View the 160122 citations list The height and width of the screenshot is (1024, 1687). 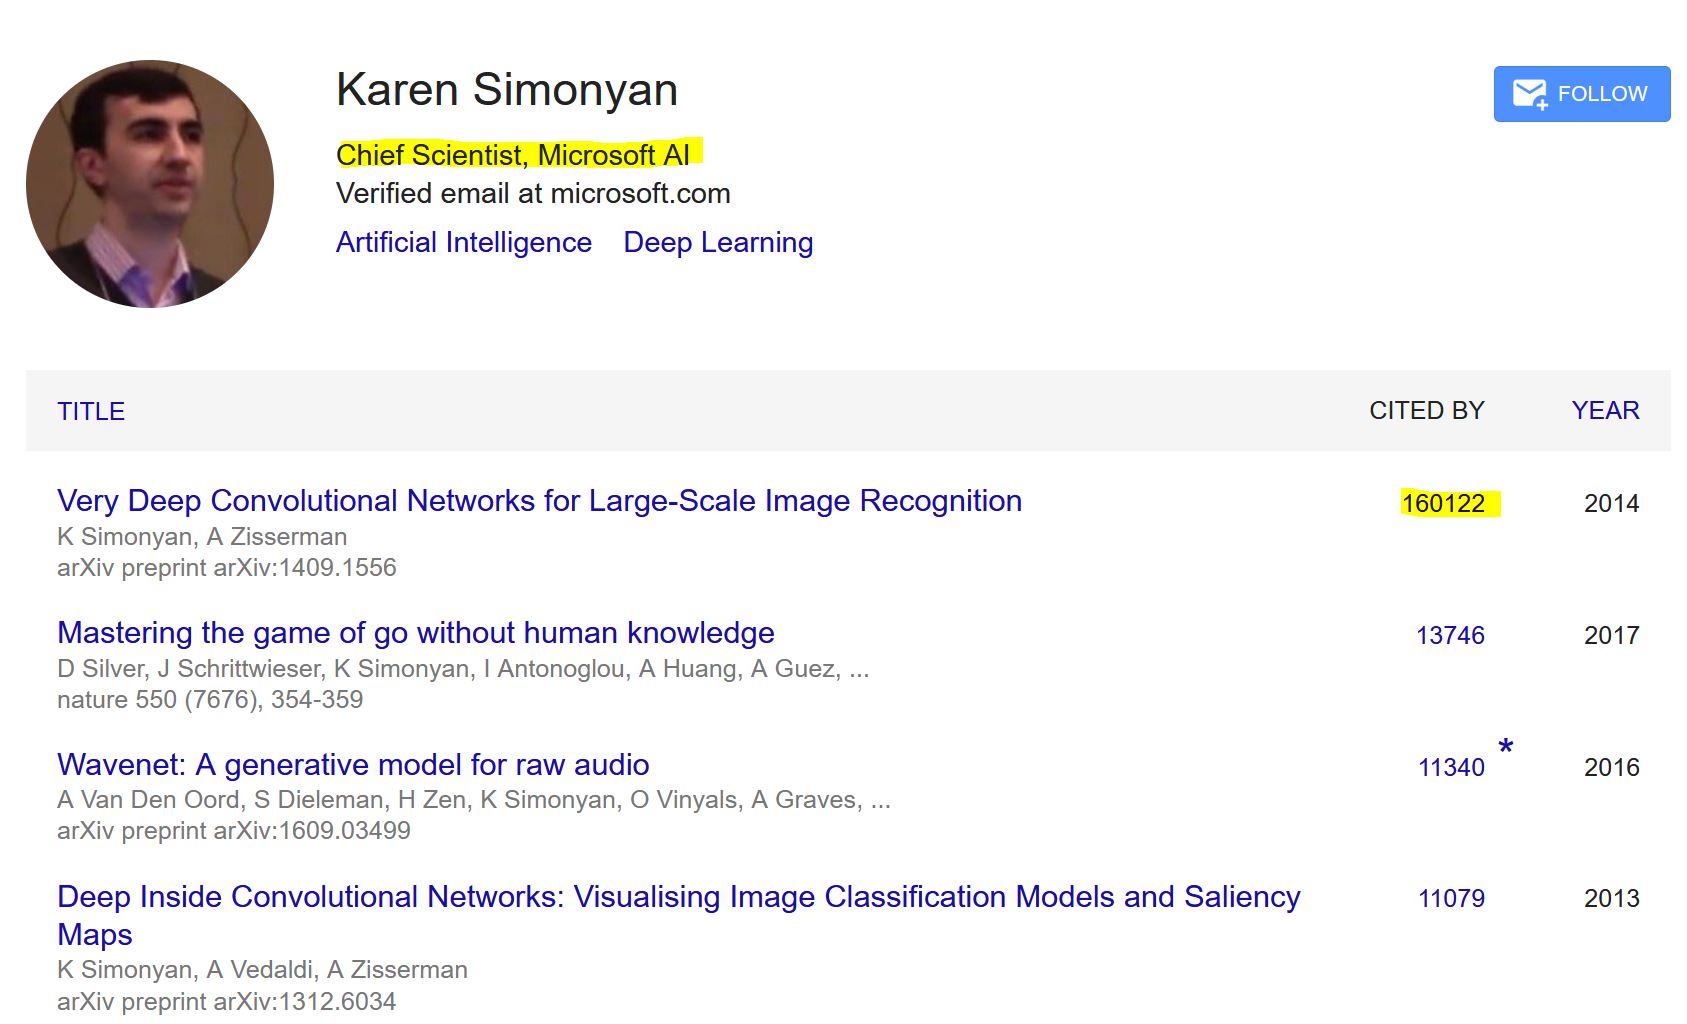point(1443,503)
